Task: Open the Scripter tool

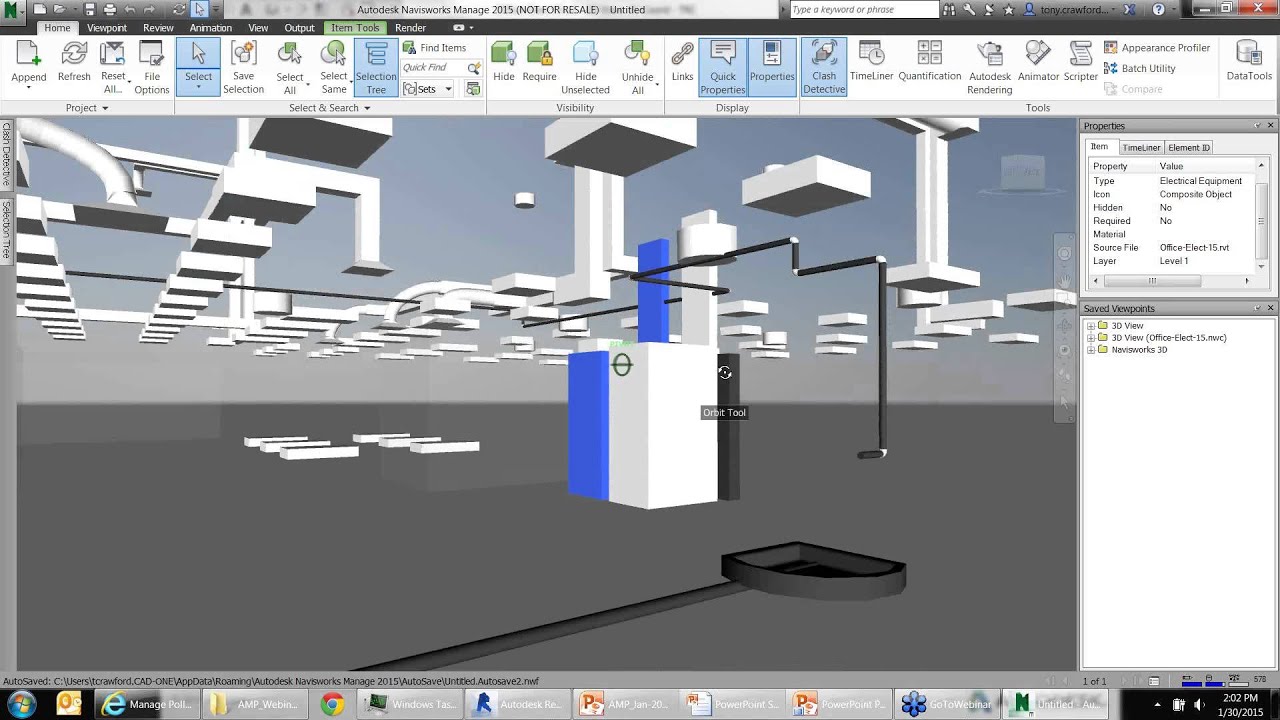Action: pyautogui.click(x=1080, y=62)
